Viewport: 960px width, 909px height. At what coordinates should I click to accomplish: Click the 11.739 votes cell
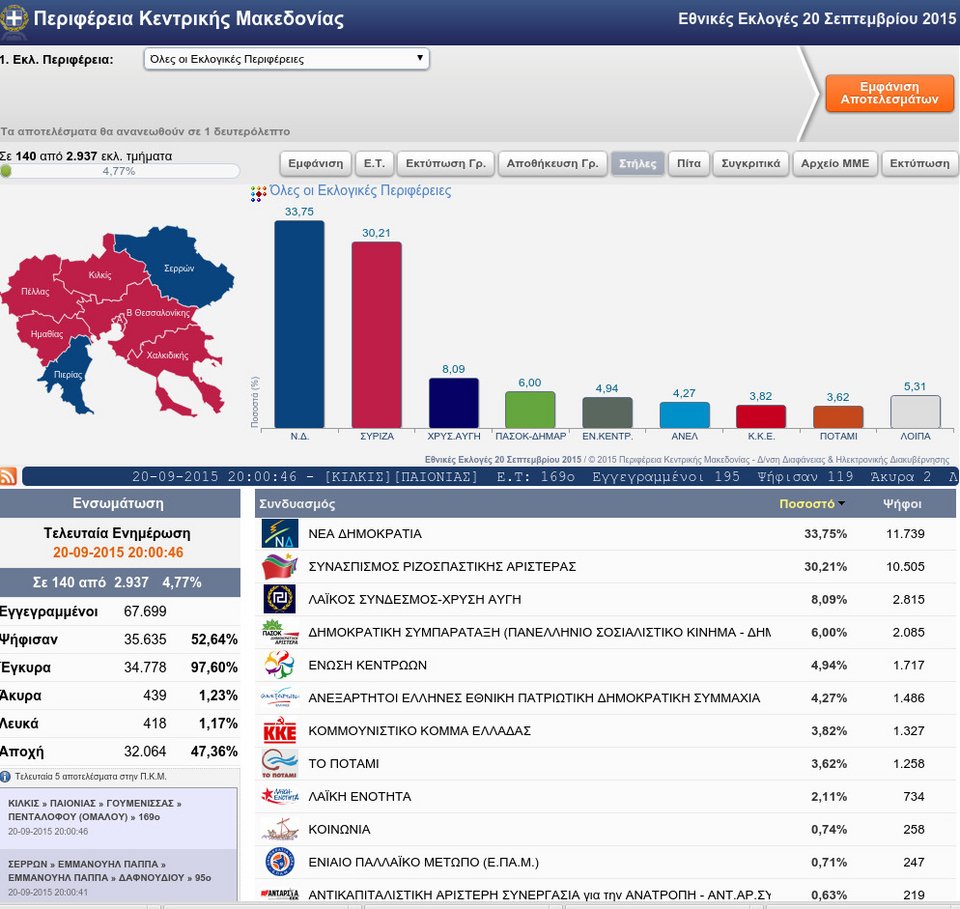[x=905, y=534]
